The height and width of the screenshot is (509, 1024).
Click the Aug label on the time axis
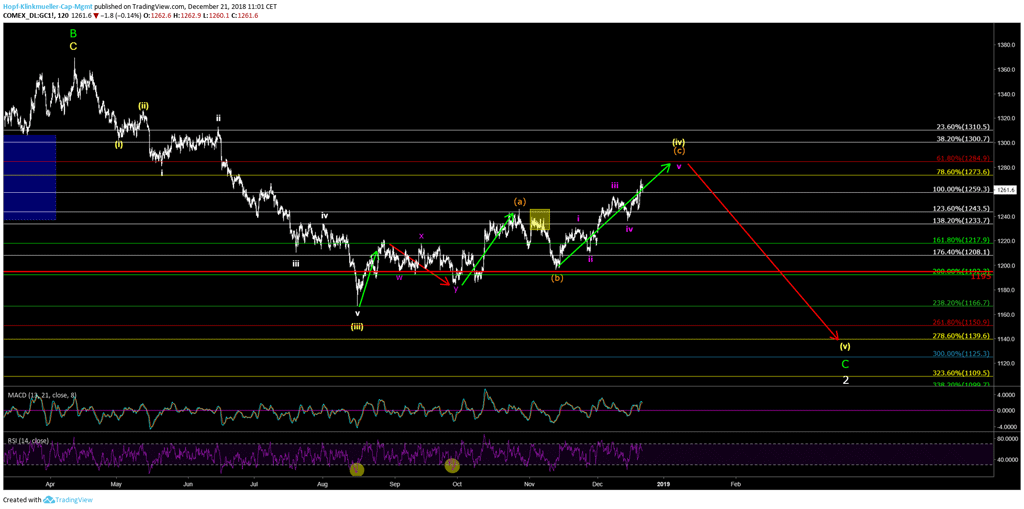click(322, 483)
